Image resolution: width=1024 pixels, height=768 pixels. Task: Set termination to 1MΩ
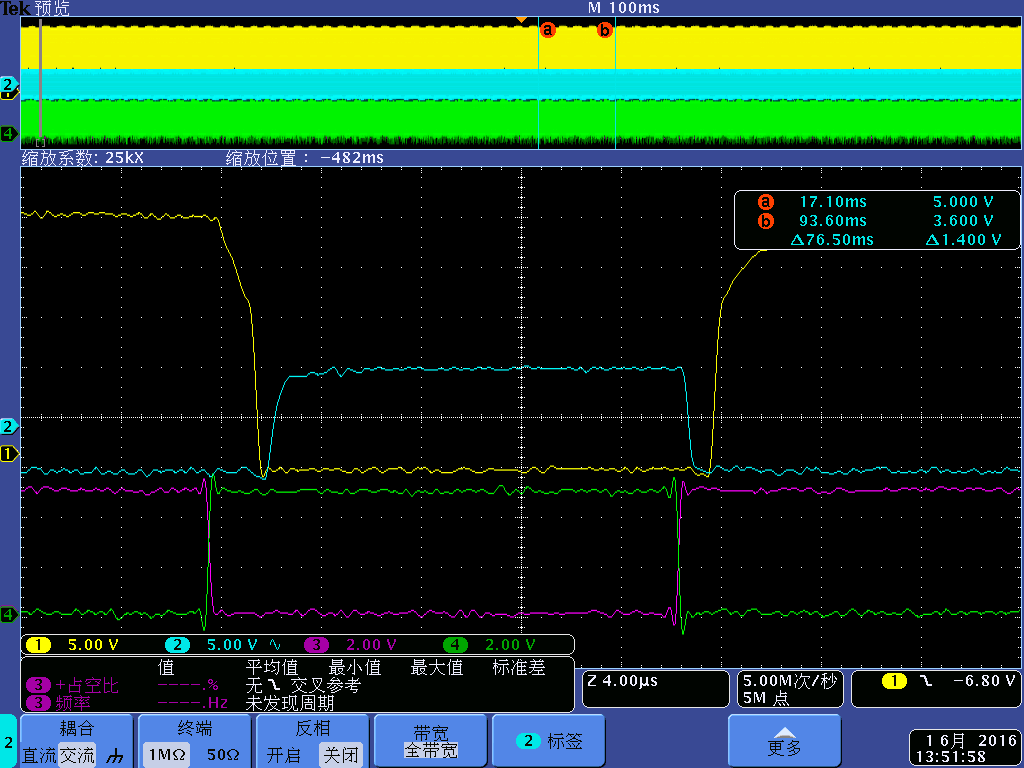pos(167,755)
